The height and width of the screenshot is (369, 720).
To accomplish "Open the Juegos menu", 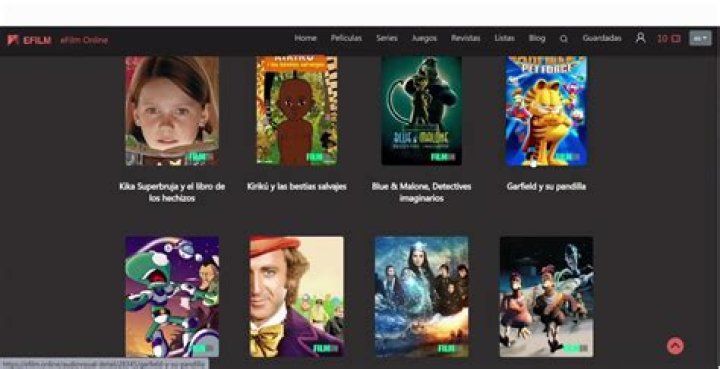I will (424, 39).
